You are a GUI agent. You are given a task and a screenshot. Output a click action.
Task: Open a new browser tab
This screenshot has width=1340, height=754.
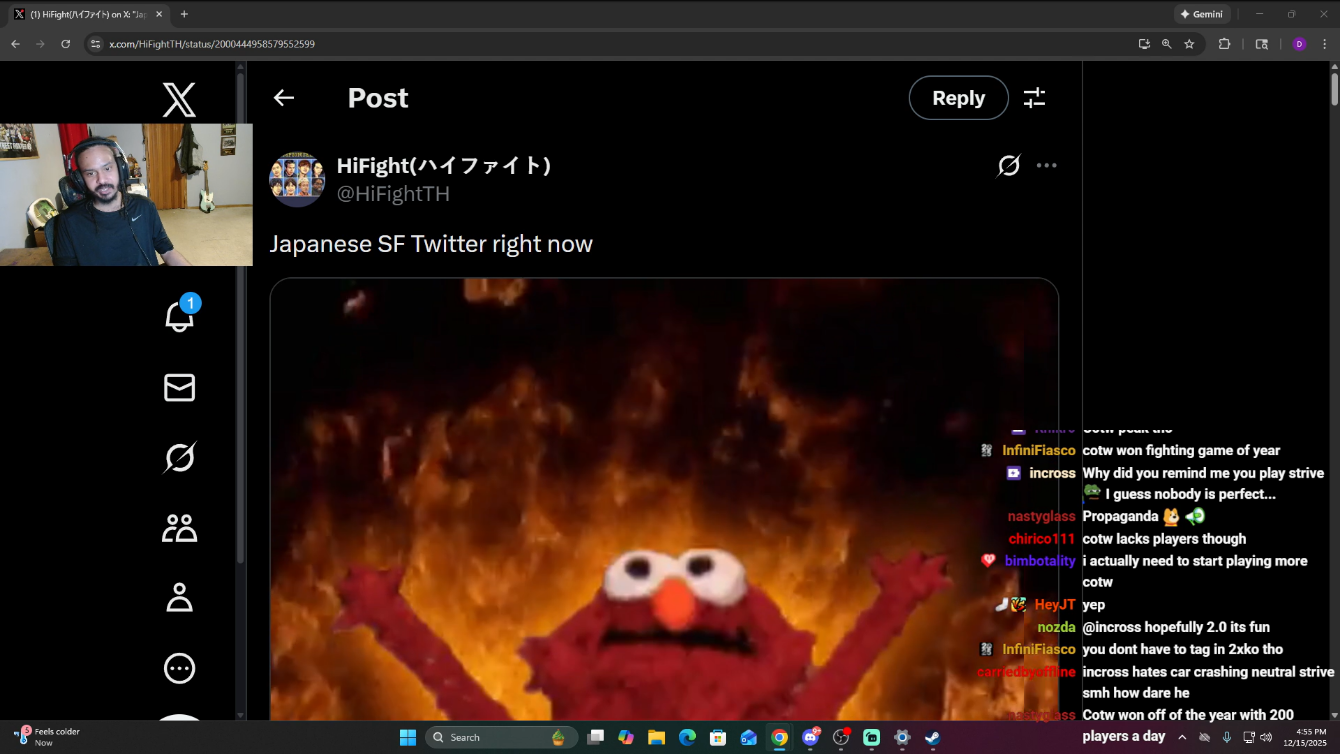tap(184, 14)
